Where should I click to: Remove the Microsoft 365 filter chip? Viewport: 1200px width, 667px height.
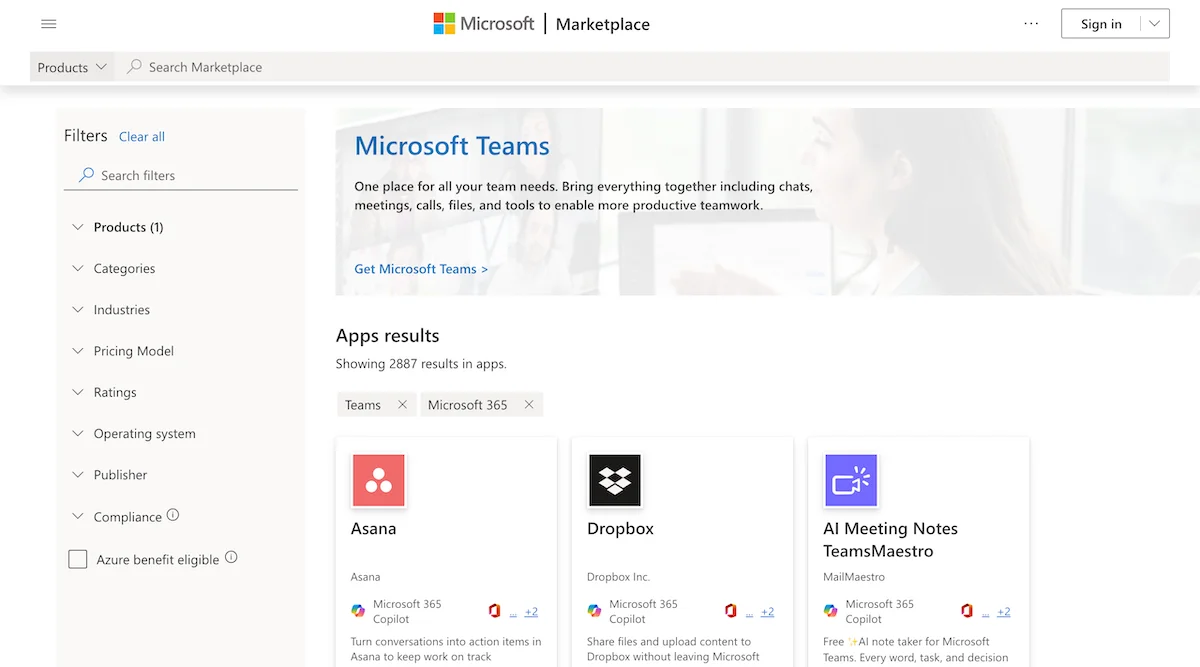[529, 404]
